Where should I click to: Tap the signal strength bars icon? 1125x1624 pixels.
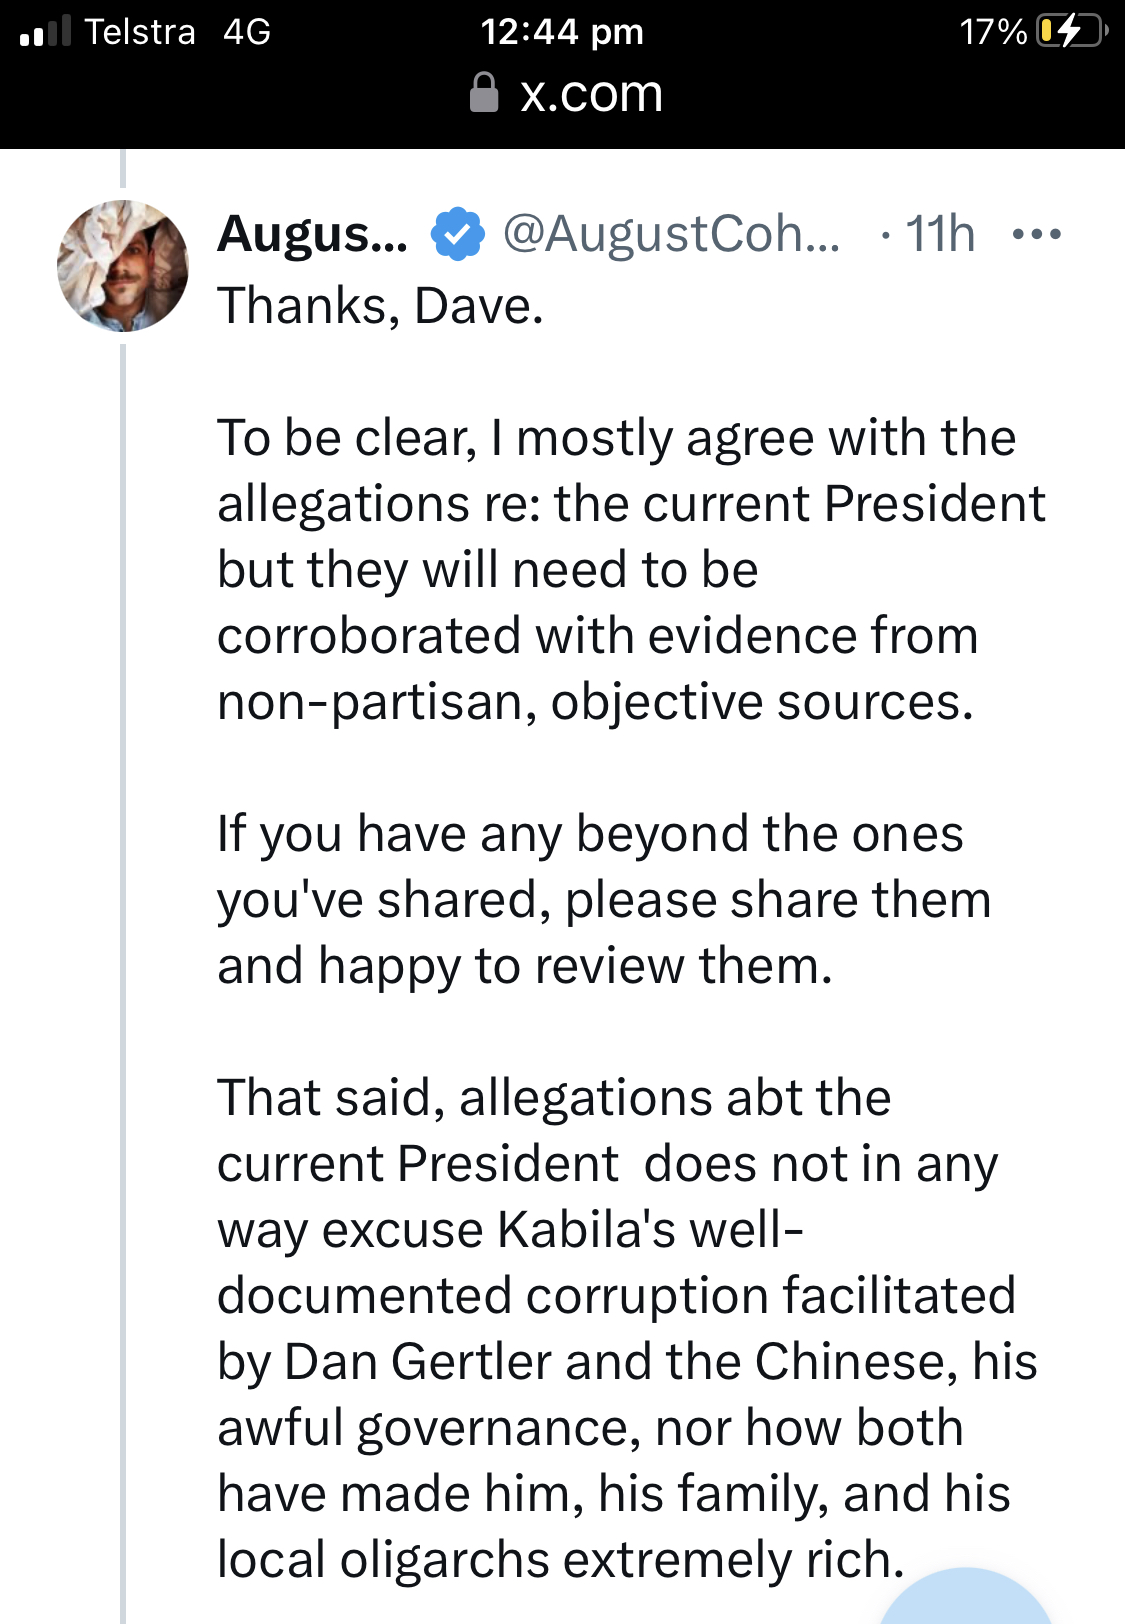[x=45, y=31]
